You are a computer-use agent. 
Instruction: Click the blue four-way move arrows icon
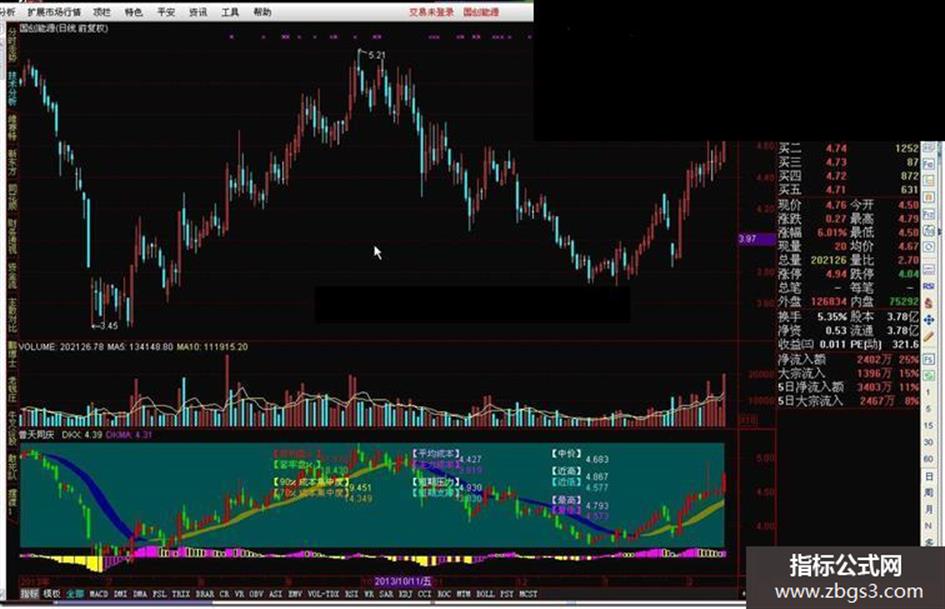(x=928, y=320)
